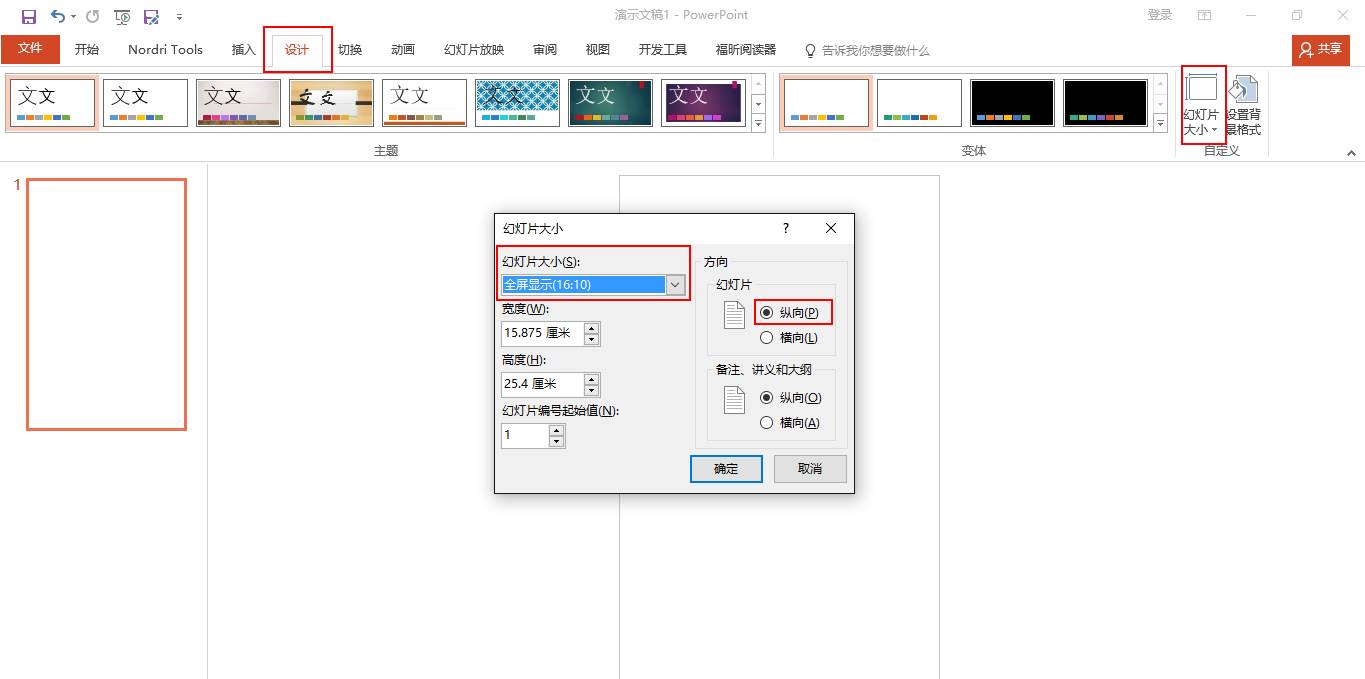Click the Undo icon
This screenshot has height=679, width=1365.
pos(58,16)
